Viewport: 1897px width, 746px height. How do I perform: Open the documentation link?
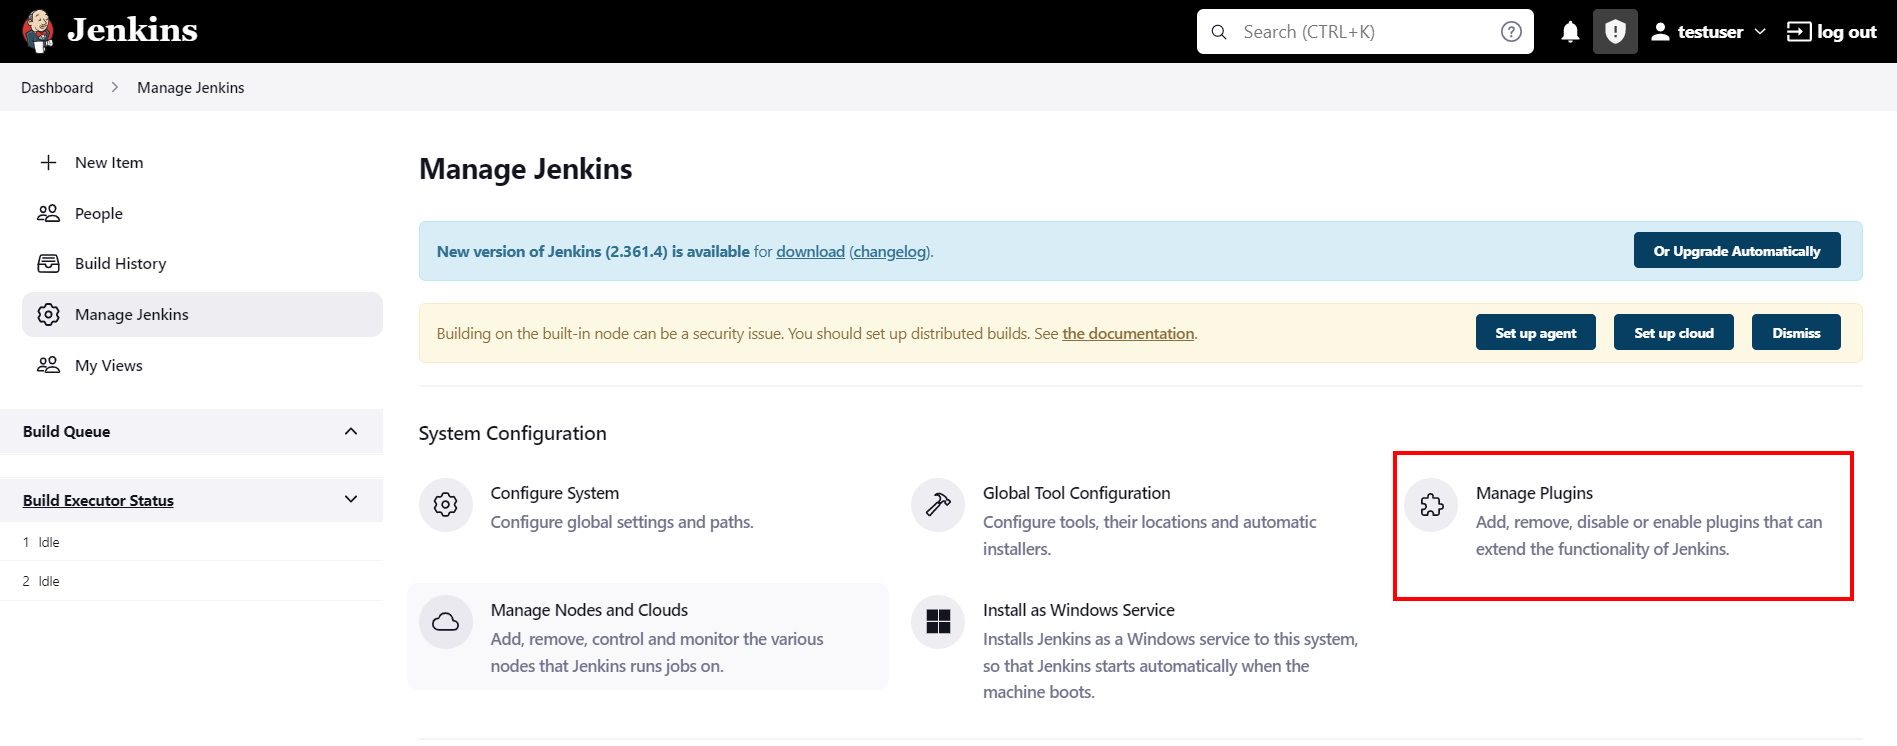[x=1128, y=333]
